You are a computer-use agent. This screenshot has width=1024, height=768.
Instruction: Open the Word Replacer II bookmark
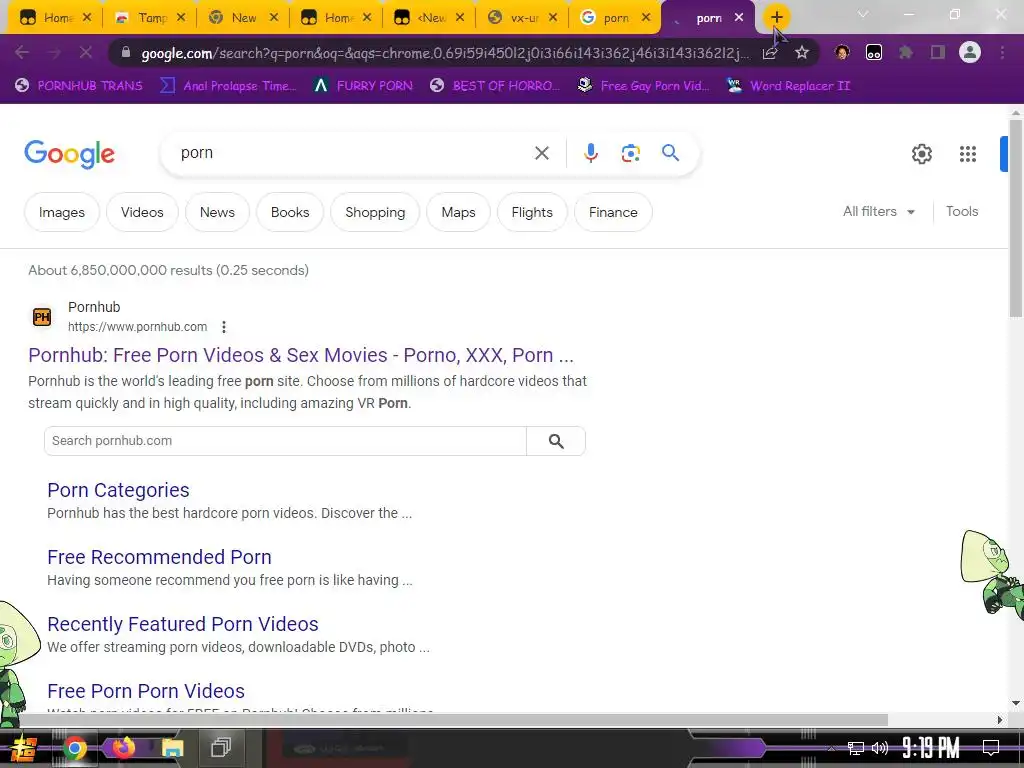(788, 86)
